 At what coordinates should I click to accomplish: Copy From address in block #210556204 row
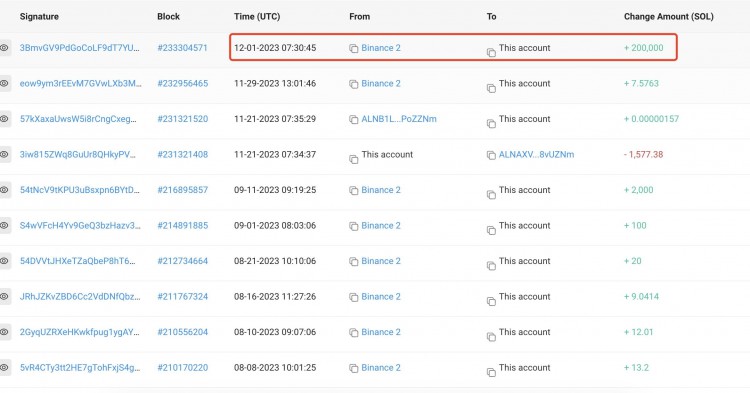coord(353,333)
